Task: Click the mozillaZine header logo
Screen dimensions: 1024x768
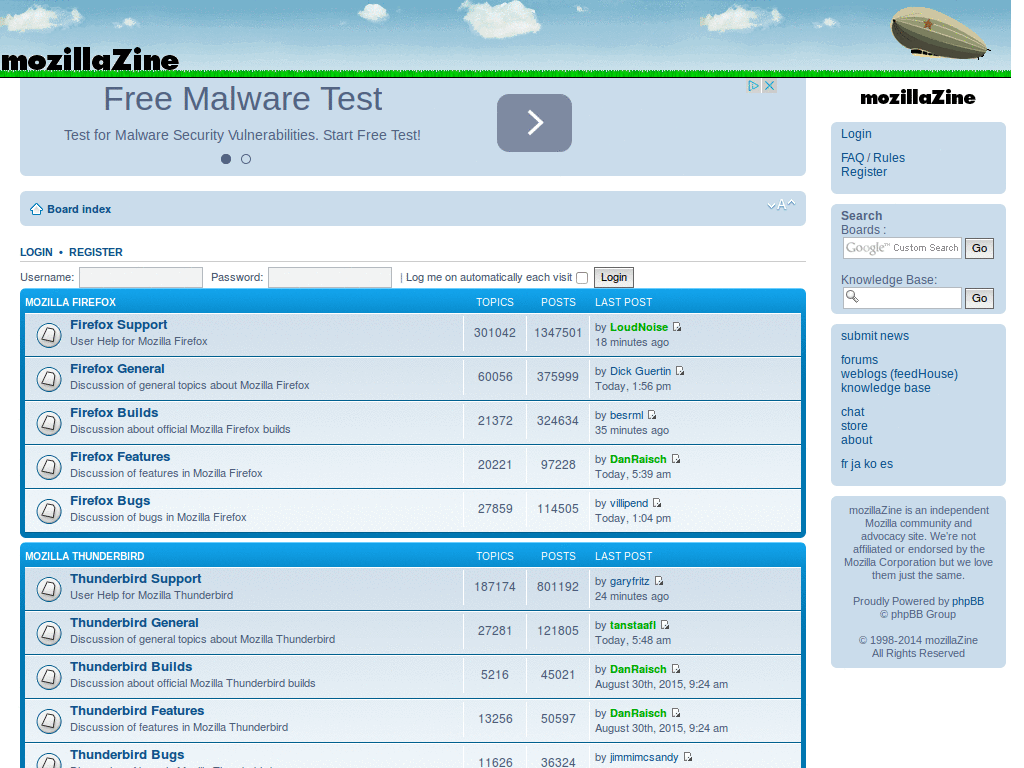Action: (x=89, y=59)
